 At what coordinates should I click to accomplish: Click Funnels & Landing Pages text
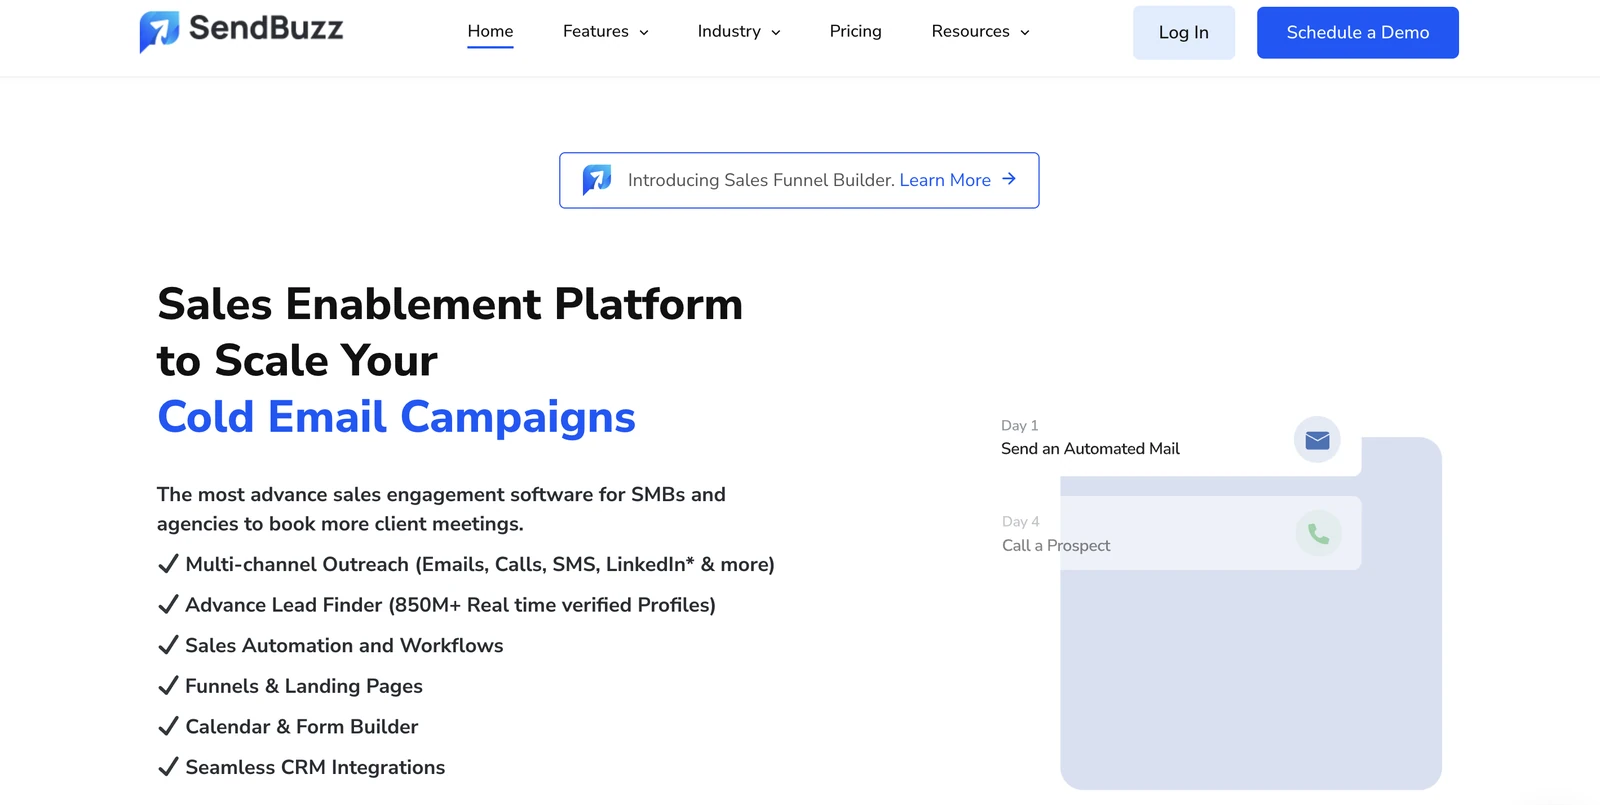click(304, 686)
